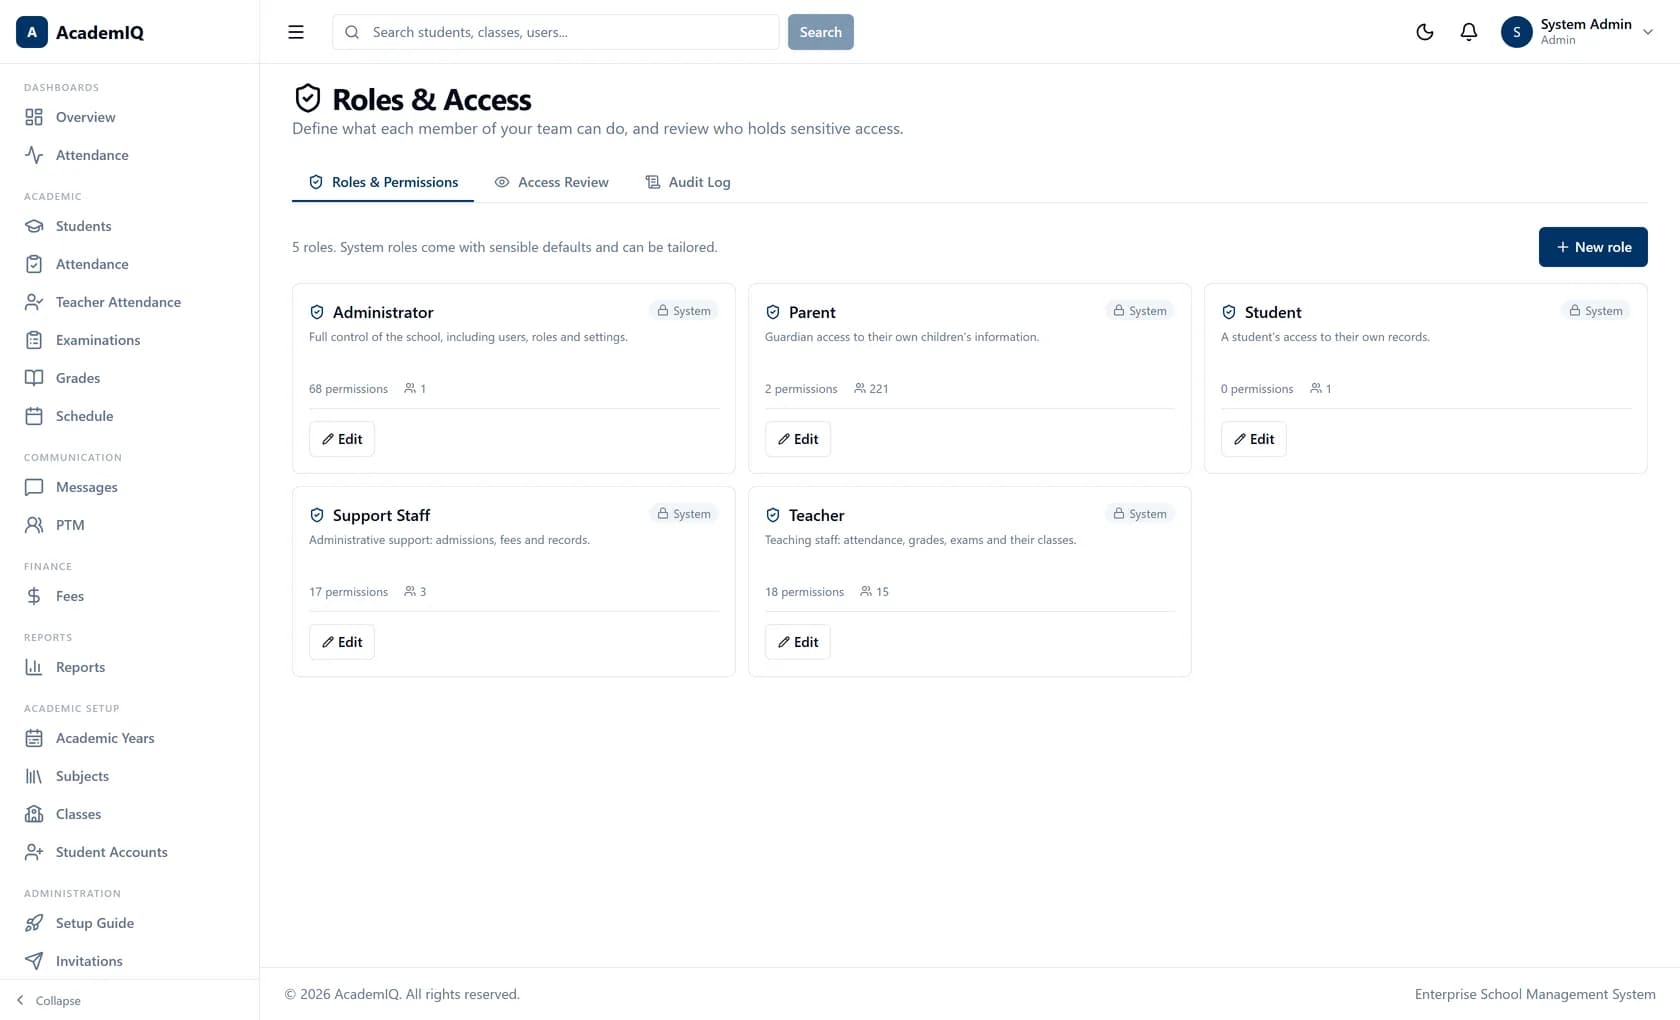Open the Students page
This screenshot has height=1020, width=1680.
tap(130, 226)
